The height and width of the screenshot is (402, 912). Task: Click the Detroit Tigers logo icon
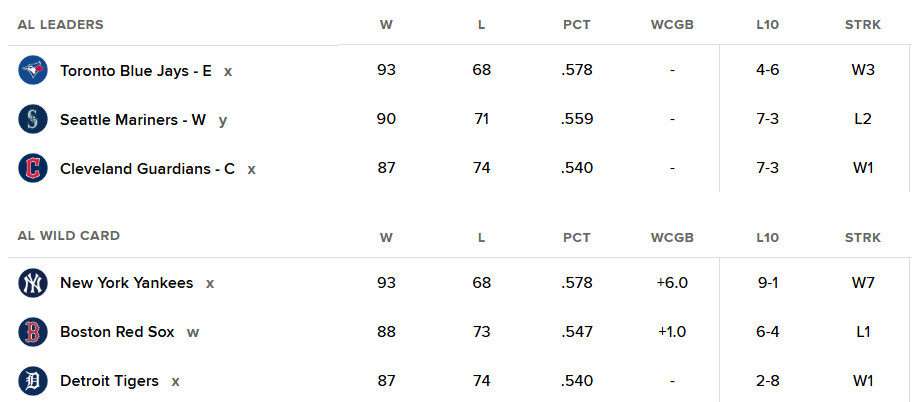click(32, 381)
